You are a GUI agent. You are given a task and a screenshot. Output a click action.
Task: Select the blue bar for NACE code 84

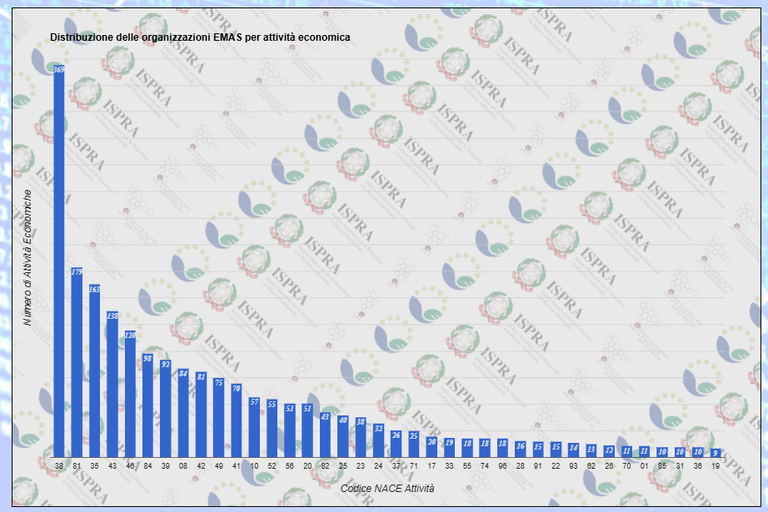point(147,405)
